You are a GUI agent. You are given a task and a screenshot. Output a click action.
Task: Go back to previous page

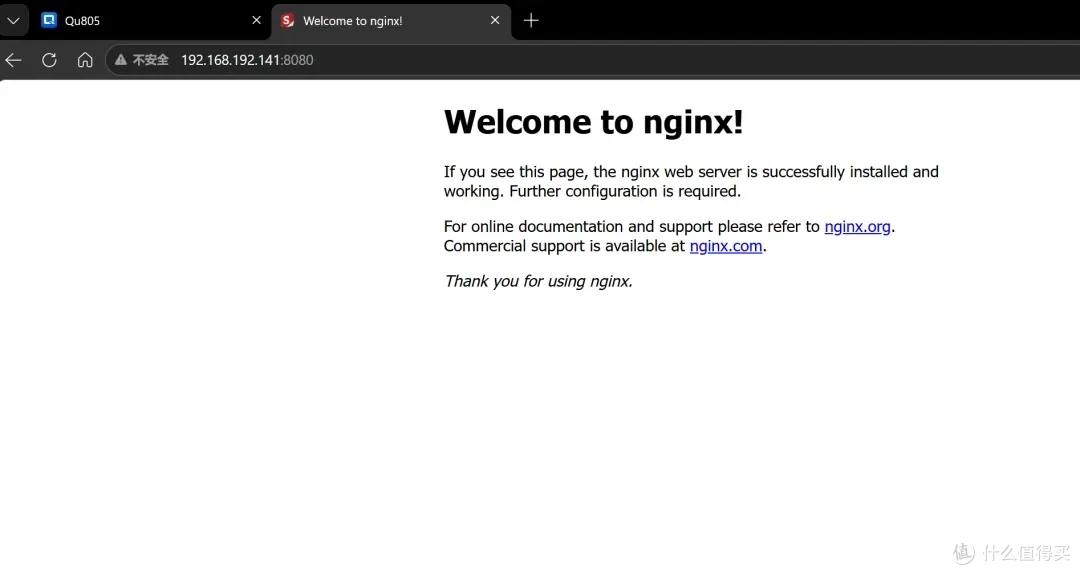tap(14, 60)
